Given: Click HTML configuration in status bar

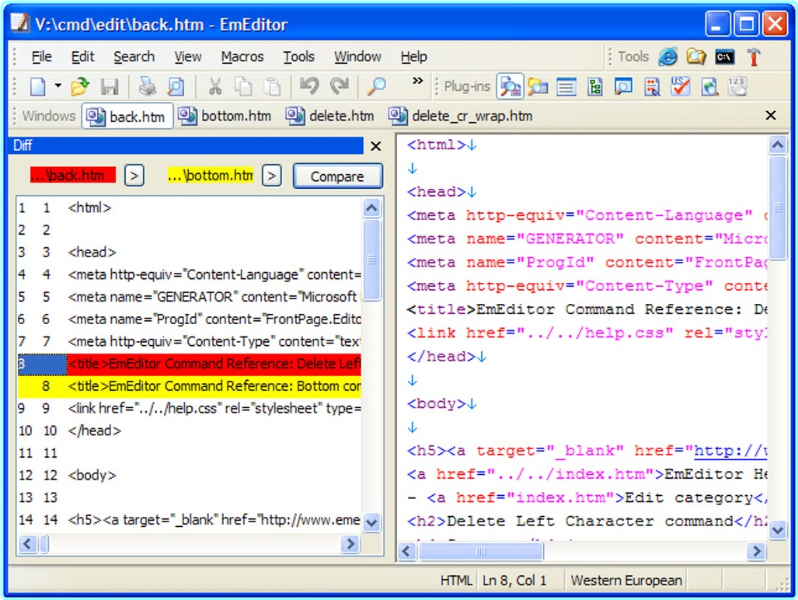Looking at the screenshot, I should (x=456, y=581).
